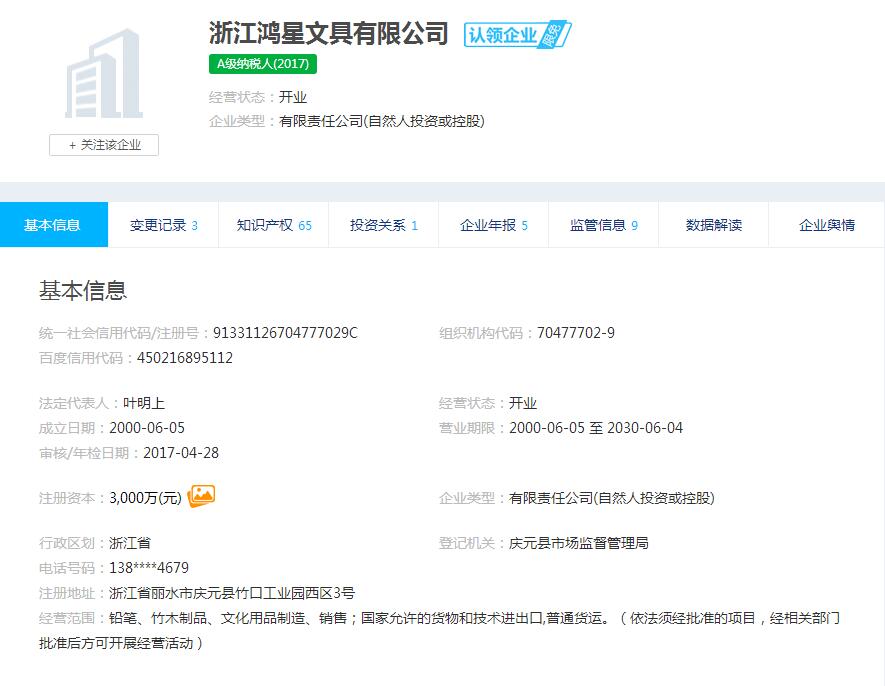The image size is (885, 686).
Task: Click Baidu credit code 450216895112
Action: pos(185,358)
